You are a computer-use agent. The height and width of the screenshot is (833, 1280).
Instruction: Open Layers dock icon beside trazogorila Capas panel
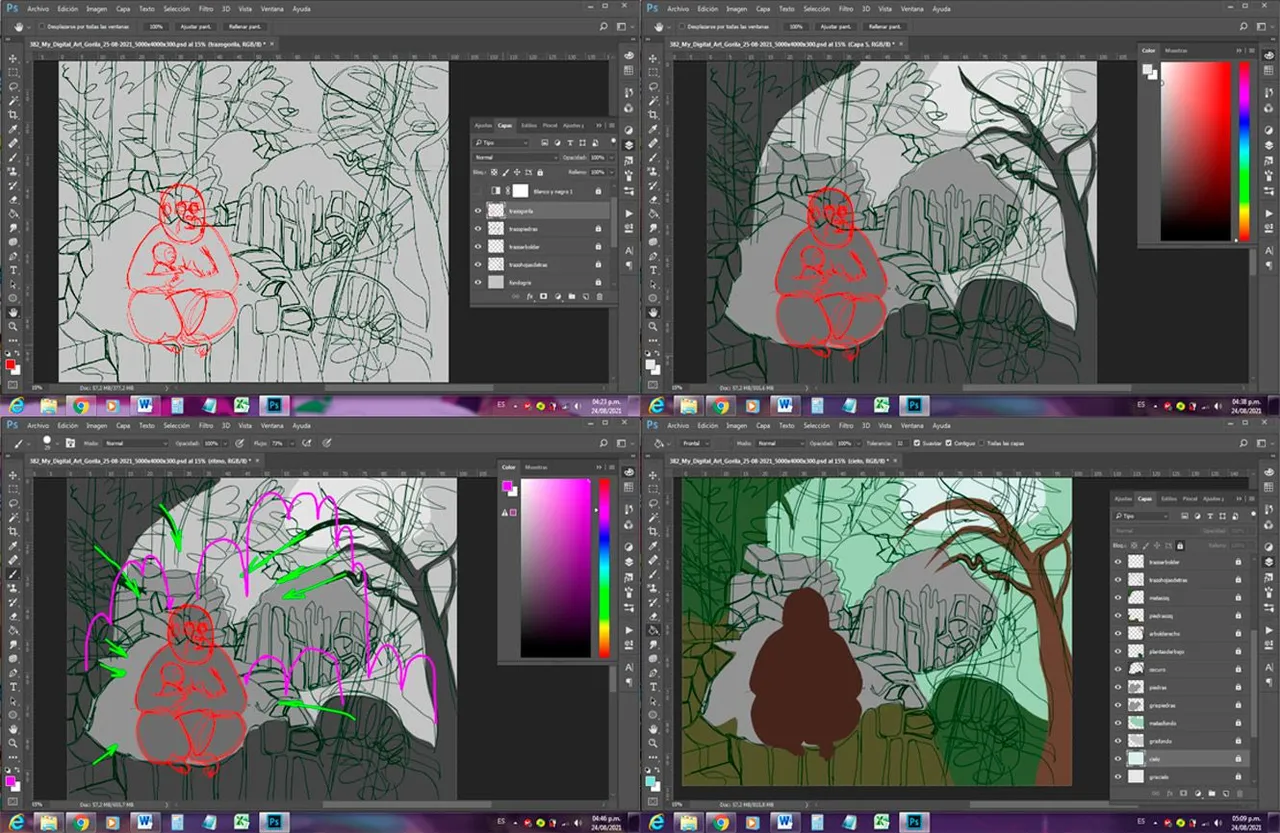click(x=629, y=144)
